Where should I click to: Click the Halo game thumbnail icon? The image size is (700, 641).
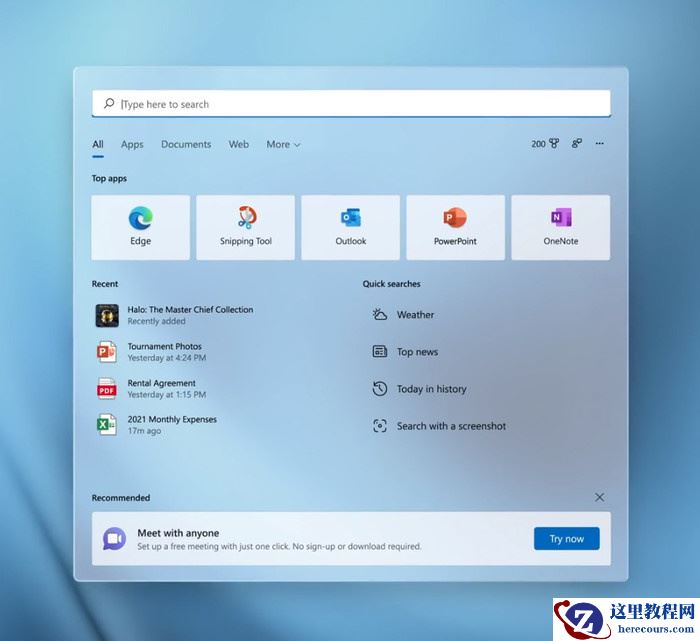coord(107,315)
